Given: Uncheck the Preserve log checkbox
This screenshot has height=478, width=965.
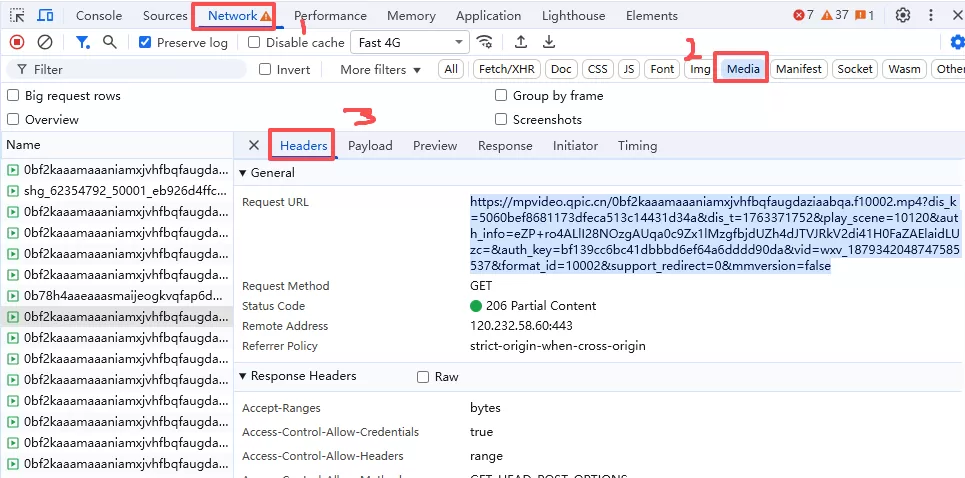Looking at the screenshot, I should (145, 43).
